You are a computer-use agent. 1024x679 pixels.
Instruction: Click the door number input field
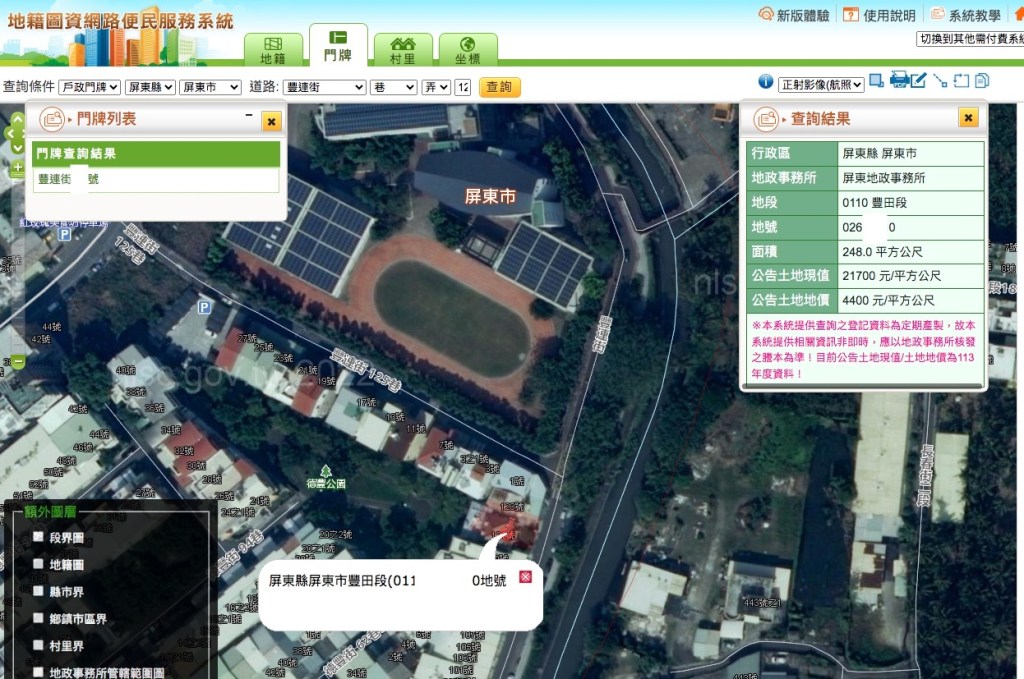[462, 87]
